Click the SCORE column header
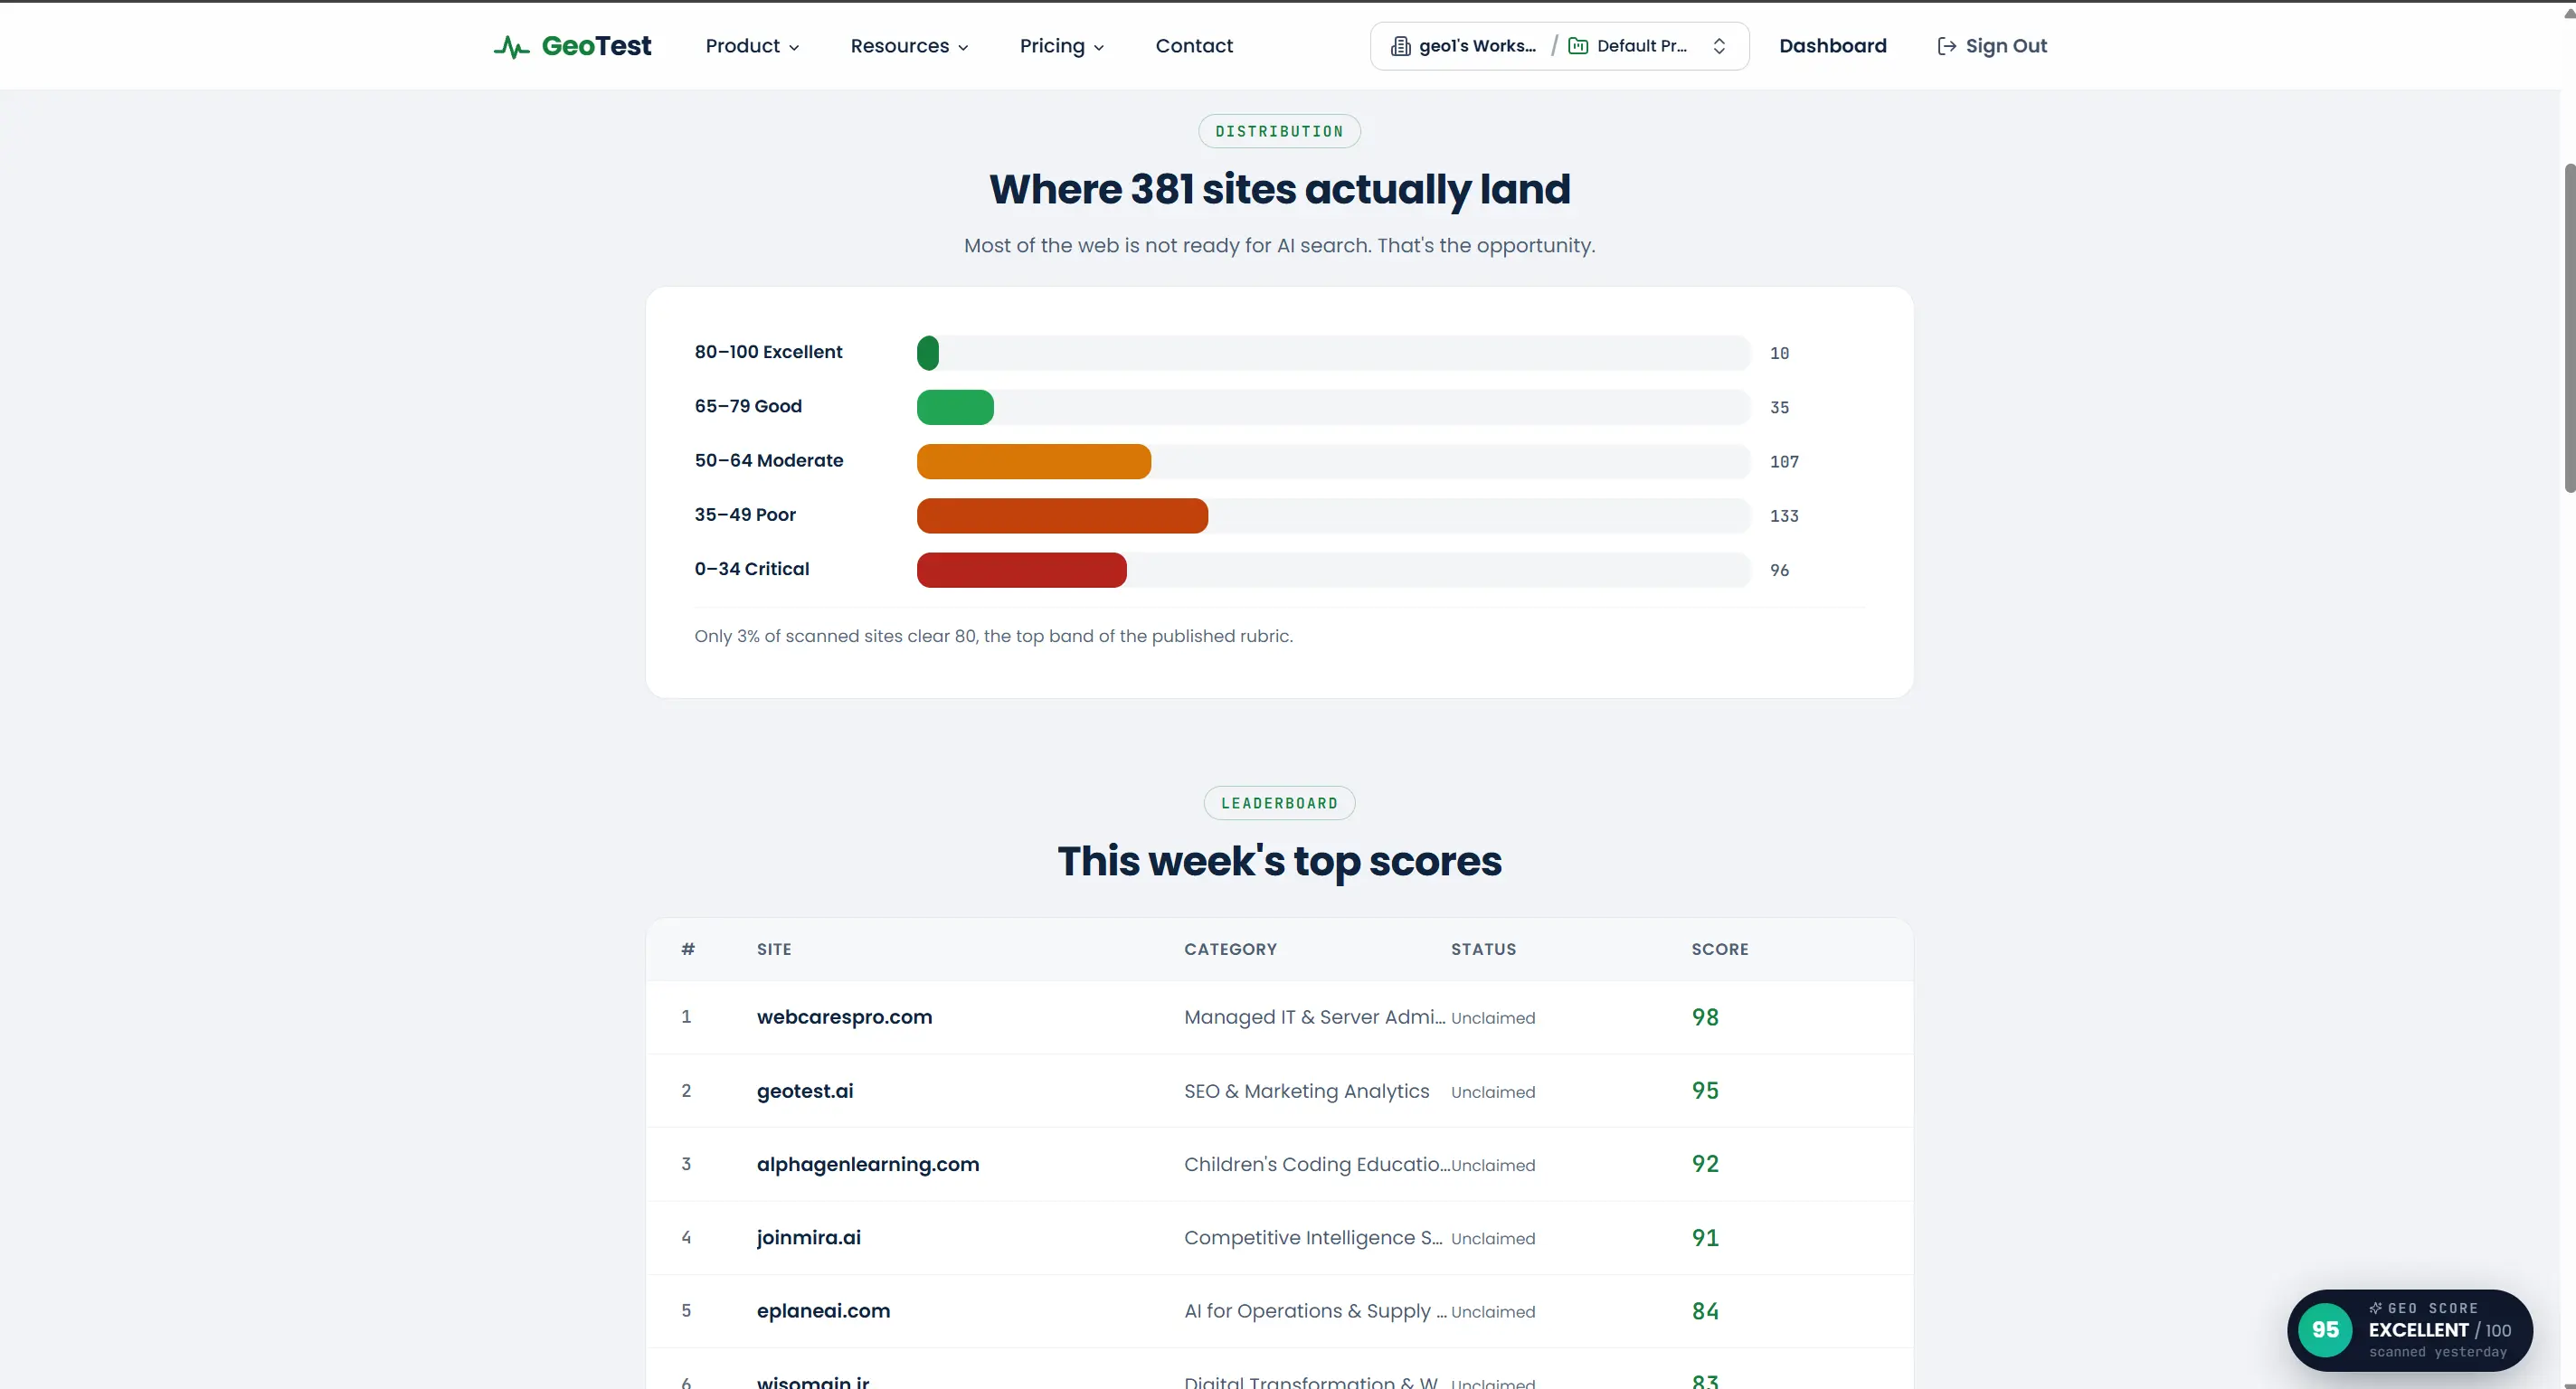 1720,949
